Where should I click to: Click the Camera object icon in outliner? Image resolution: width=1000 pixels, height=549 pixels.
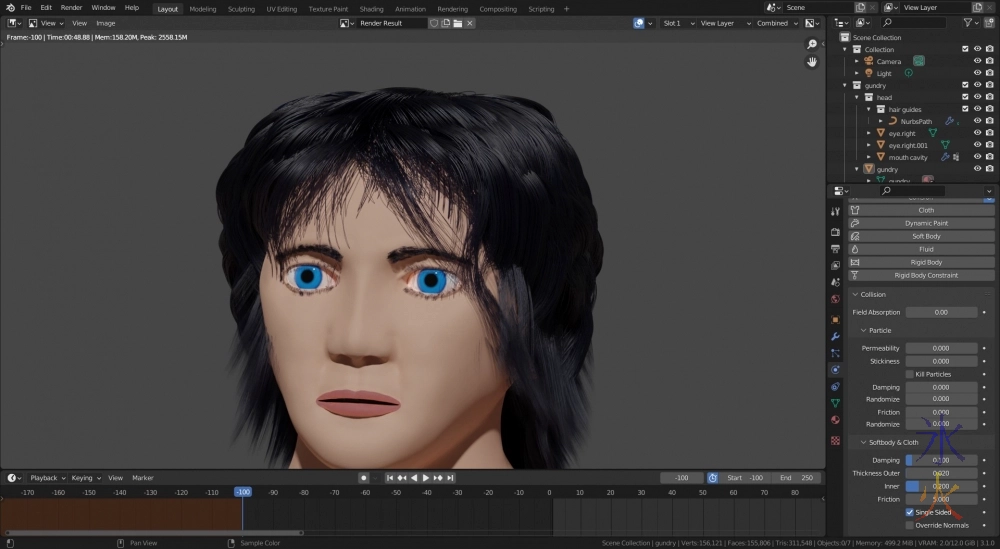(868, 61)
